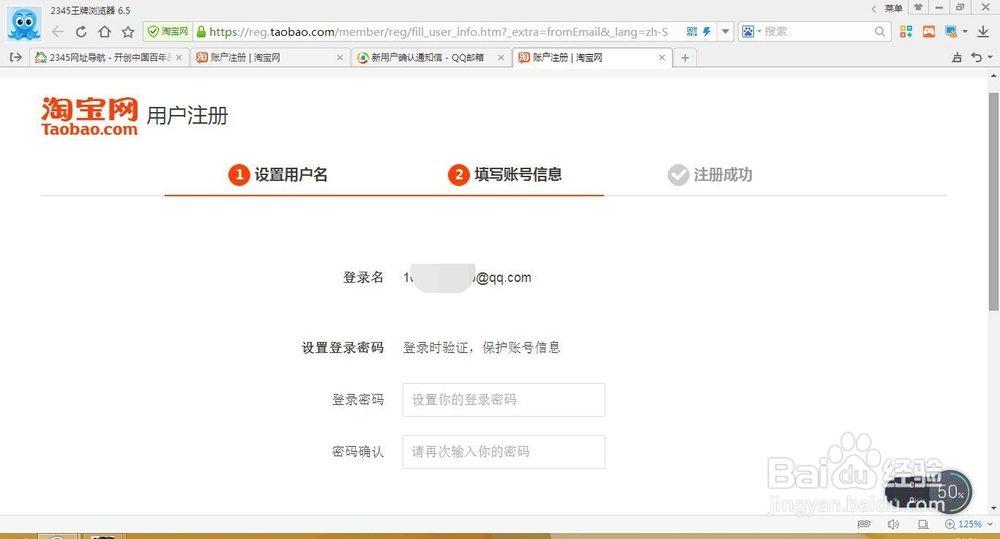Click the green padlock security icon
Screen dimensions: 1000x539
pyautogui.click(x=201, y=31)
